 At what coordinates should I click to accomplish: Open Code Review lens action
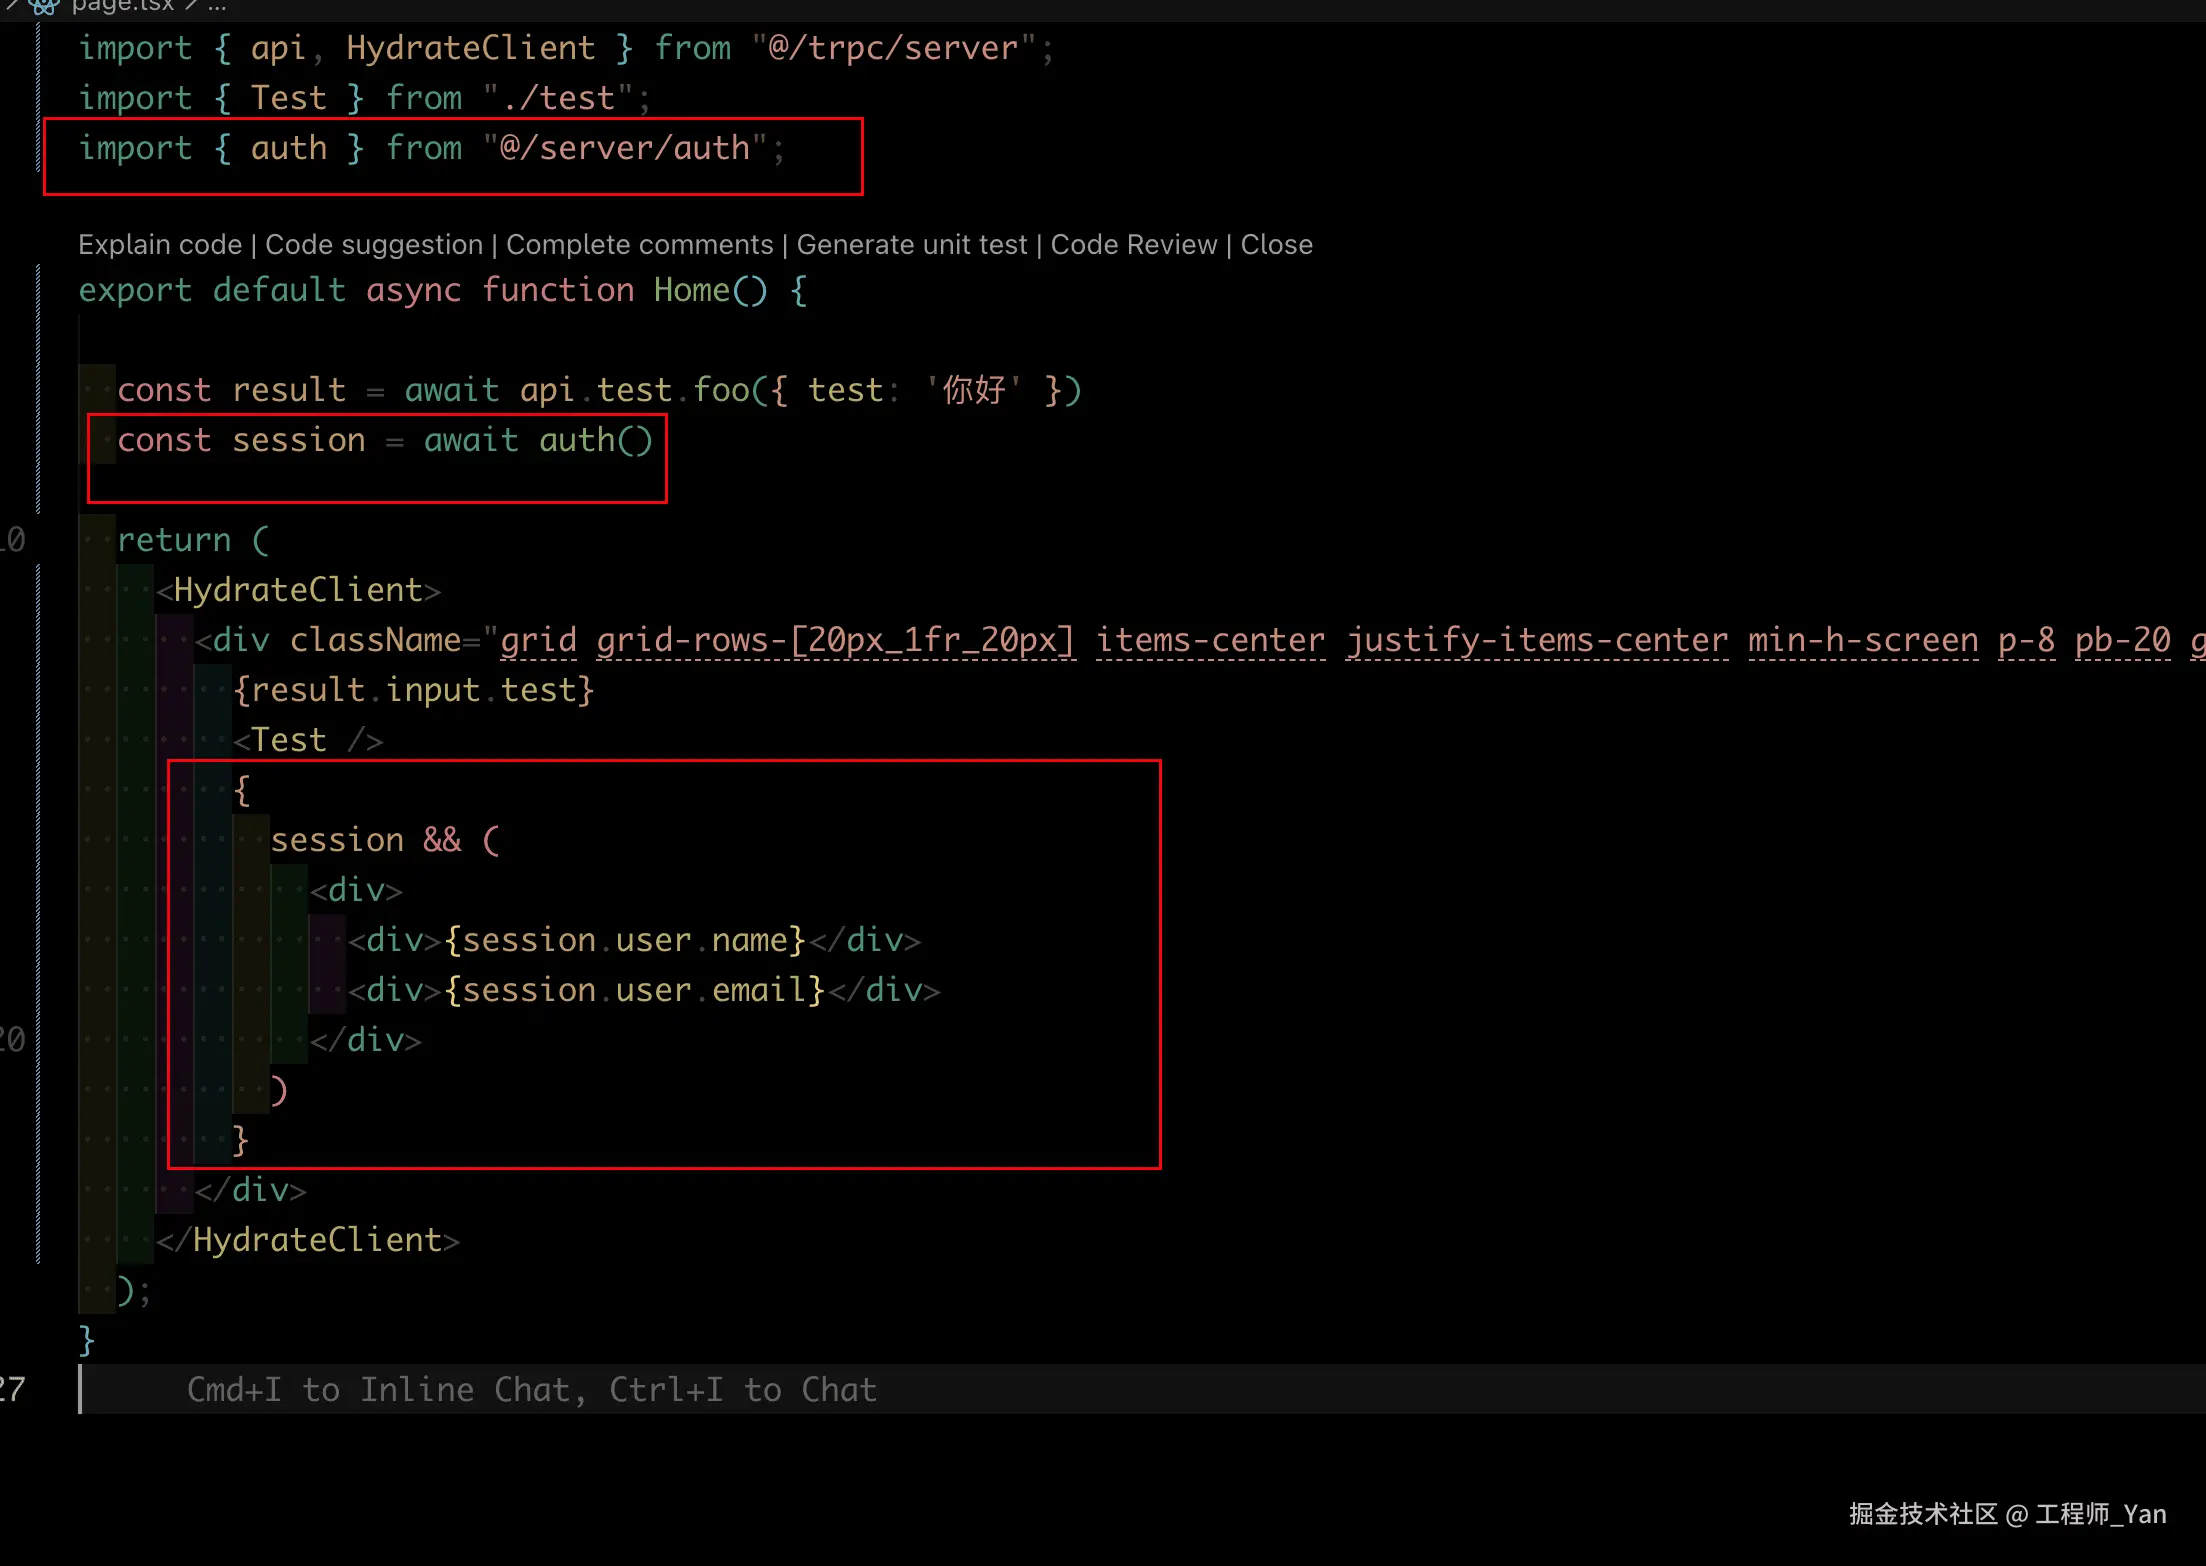[1134, 245]
